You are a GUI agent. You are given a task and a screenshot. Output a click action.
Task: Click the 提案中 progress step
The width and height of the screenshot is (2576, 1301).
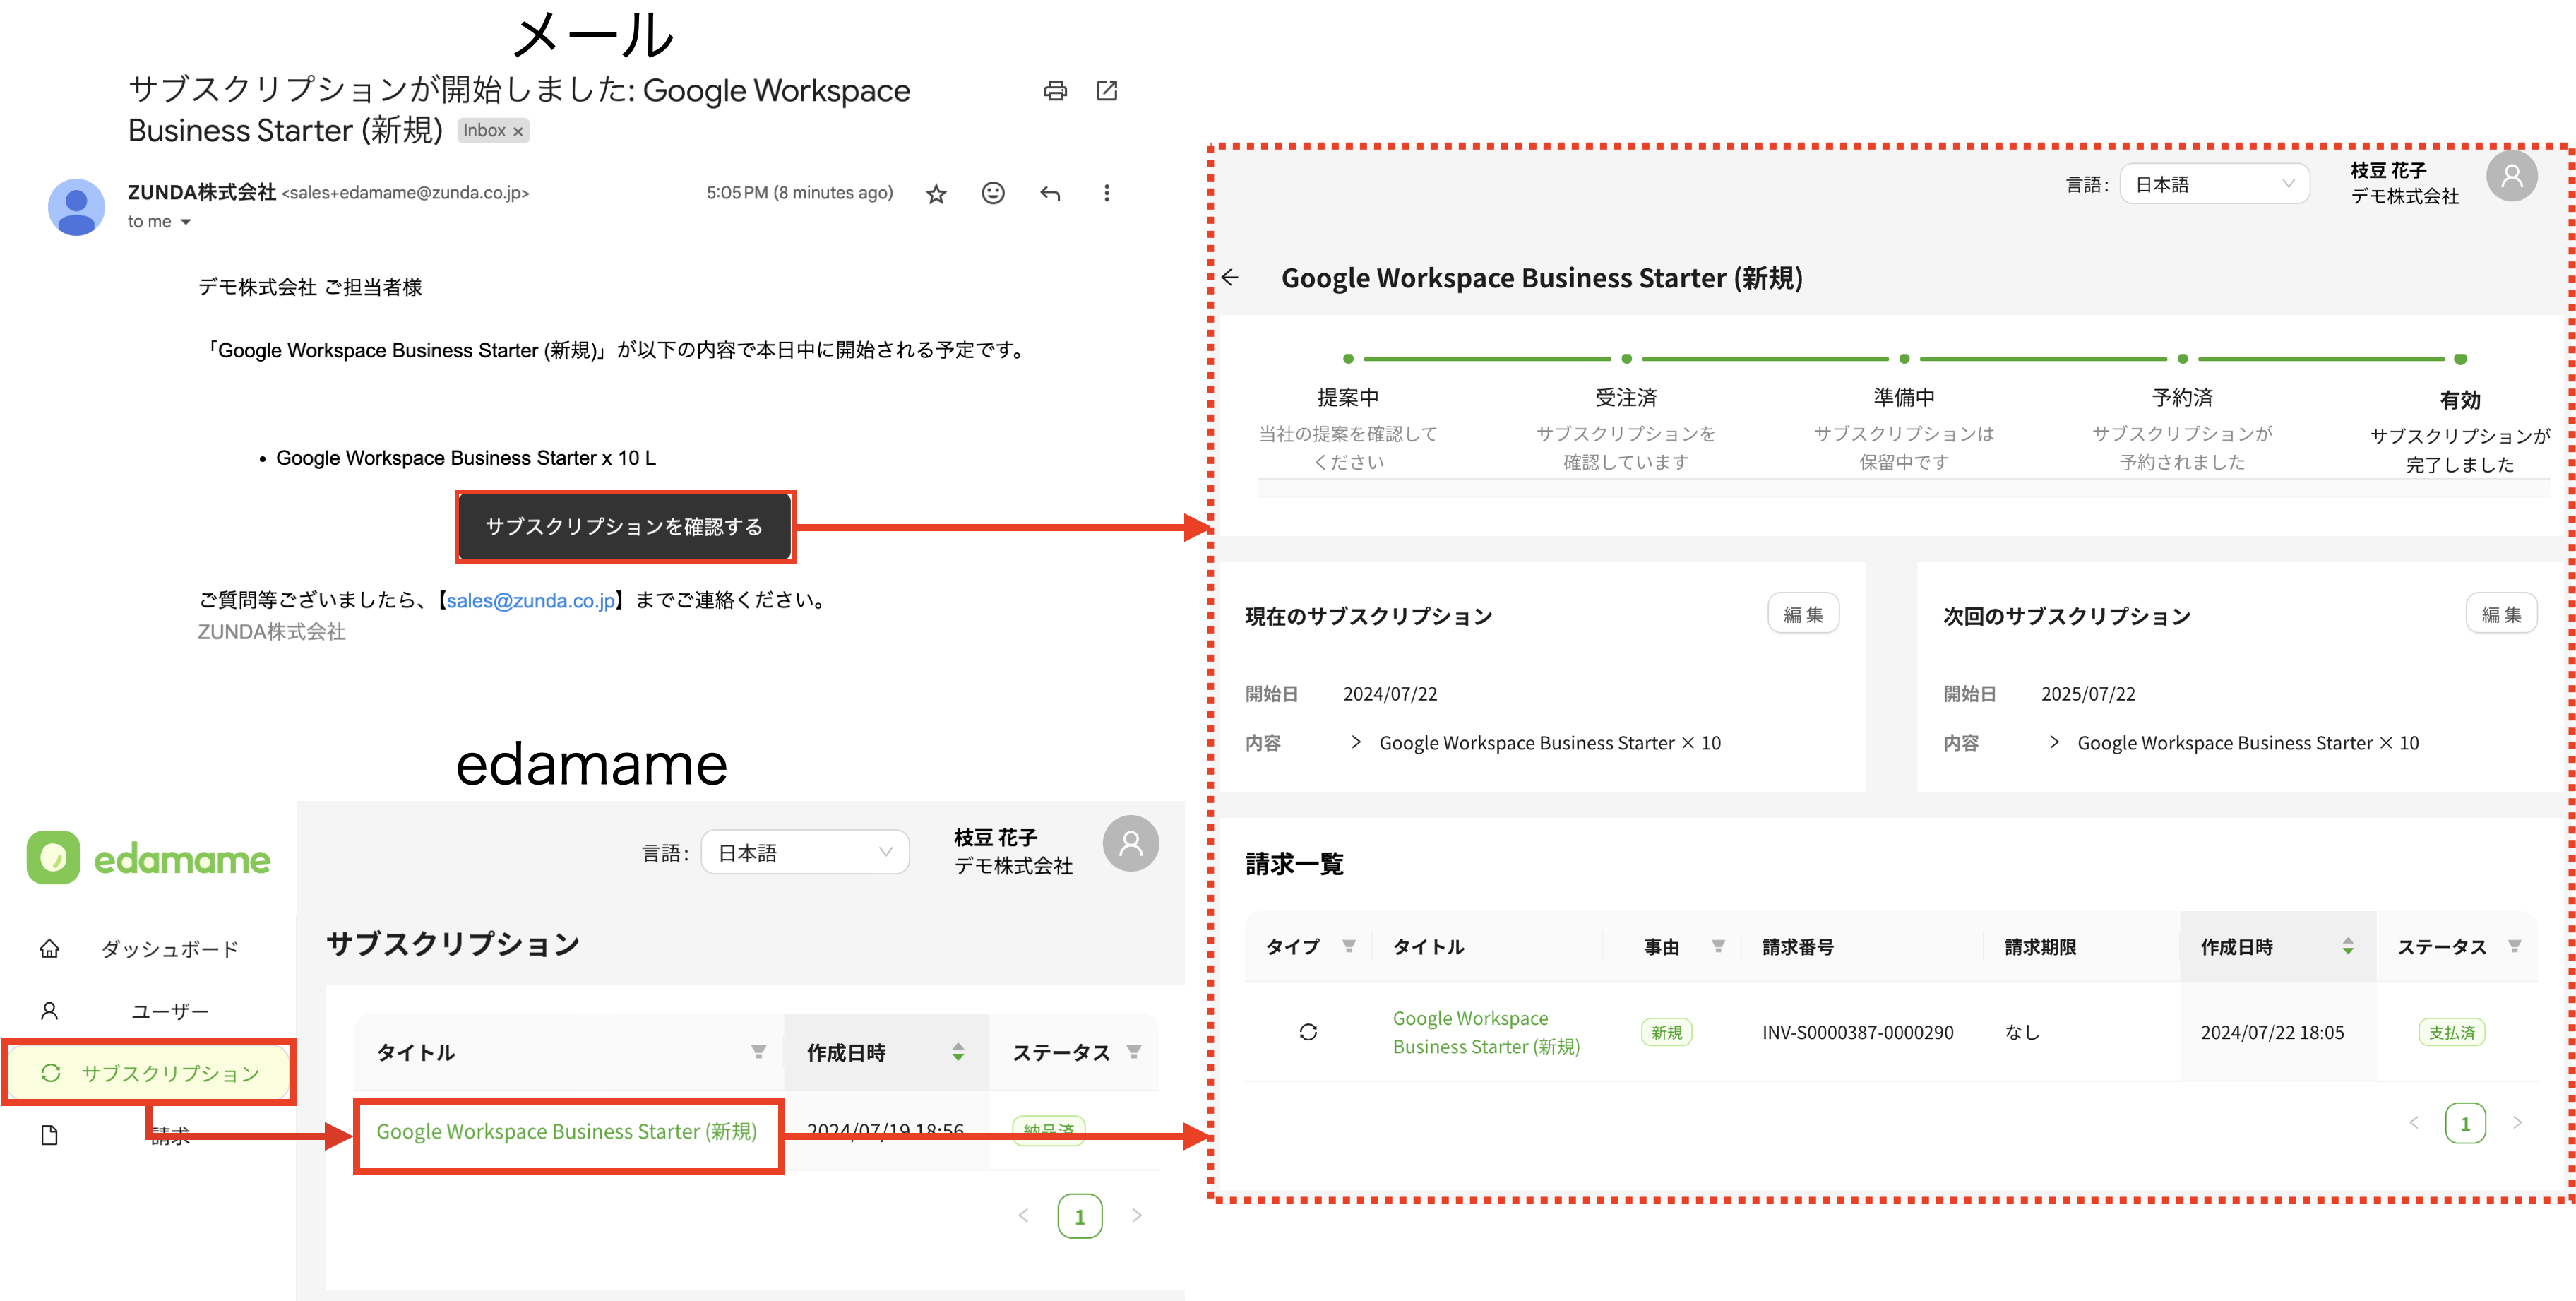tap(1348, 397)
